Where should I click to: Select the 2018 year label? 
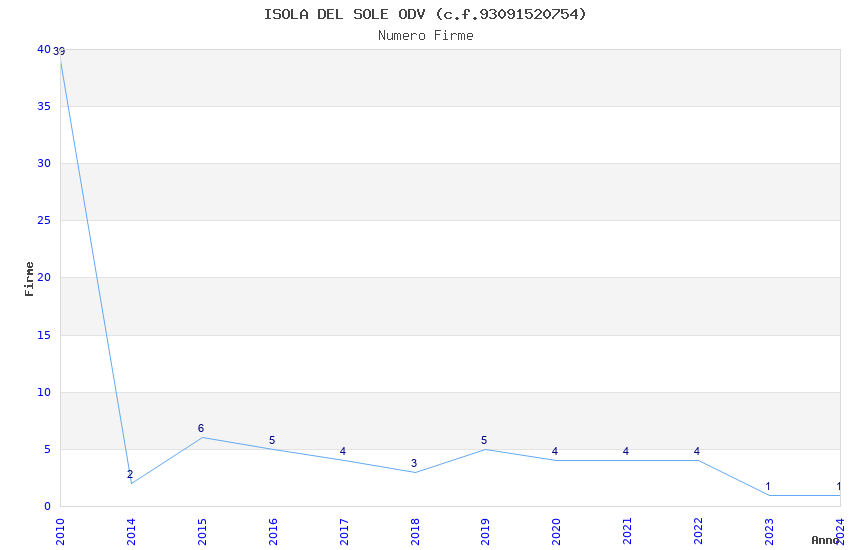point(415,532)
